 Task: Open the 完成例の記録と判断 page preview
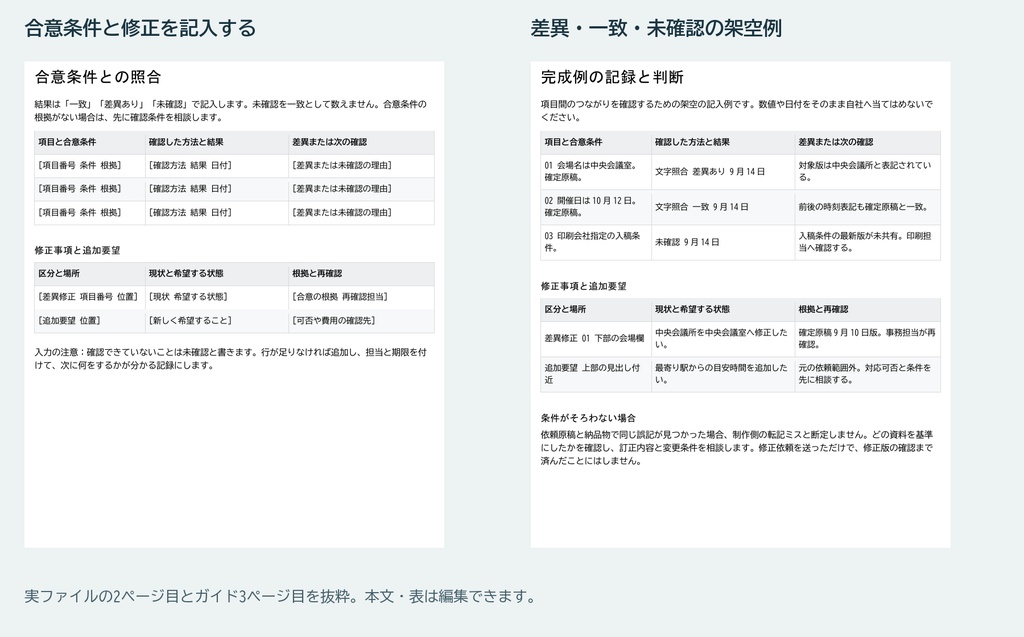pos(740,304)
